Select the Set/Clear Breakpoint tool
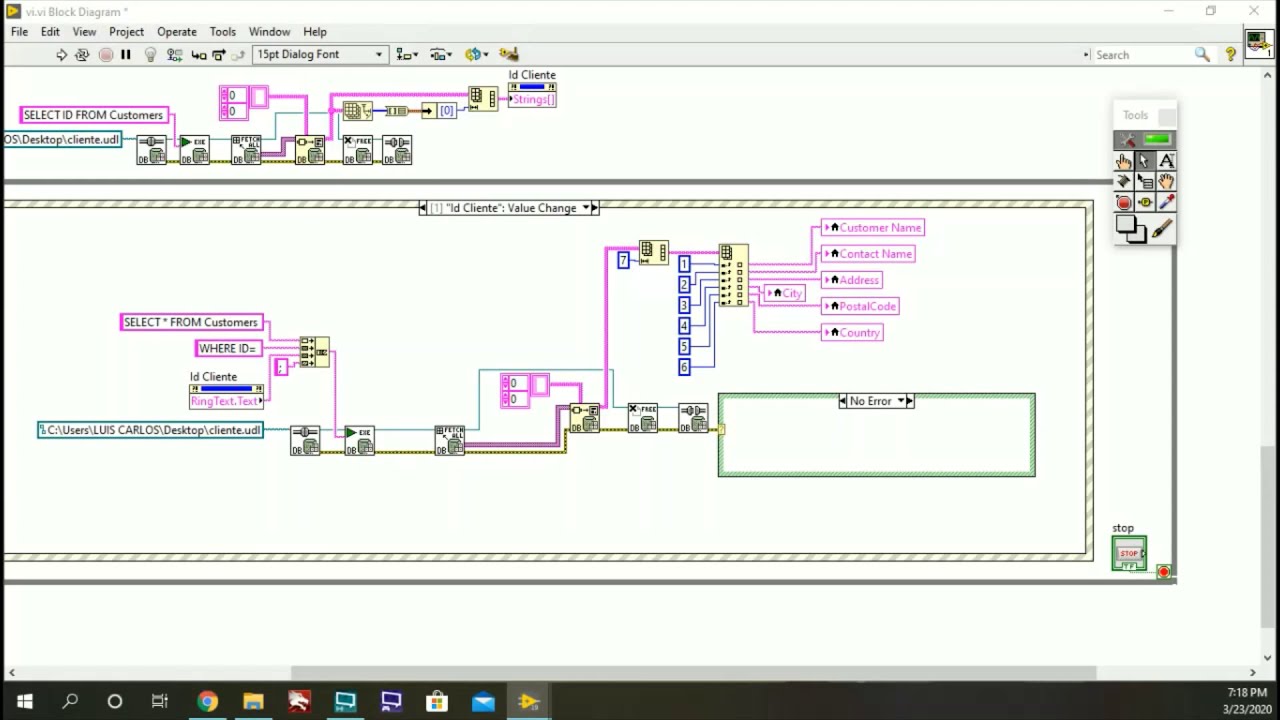 [1124, 203]
